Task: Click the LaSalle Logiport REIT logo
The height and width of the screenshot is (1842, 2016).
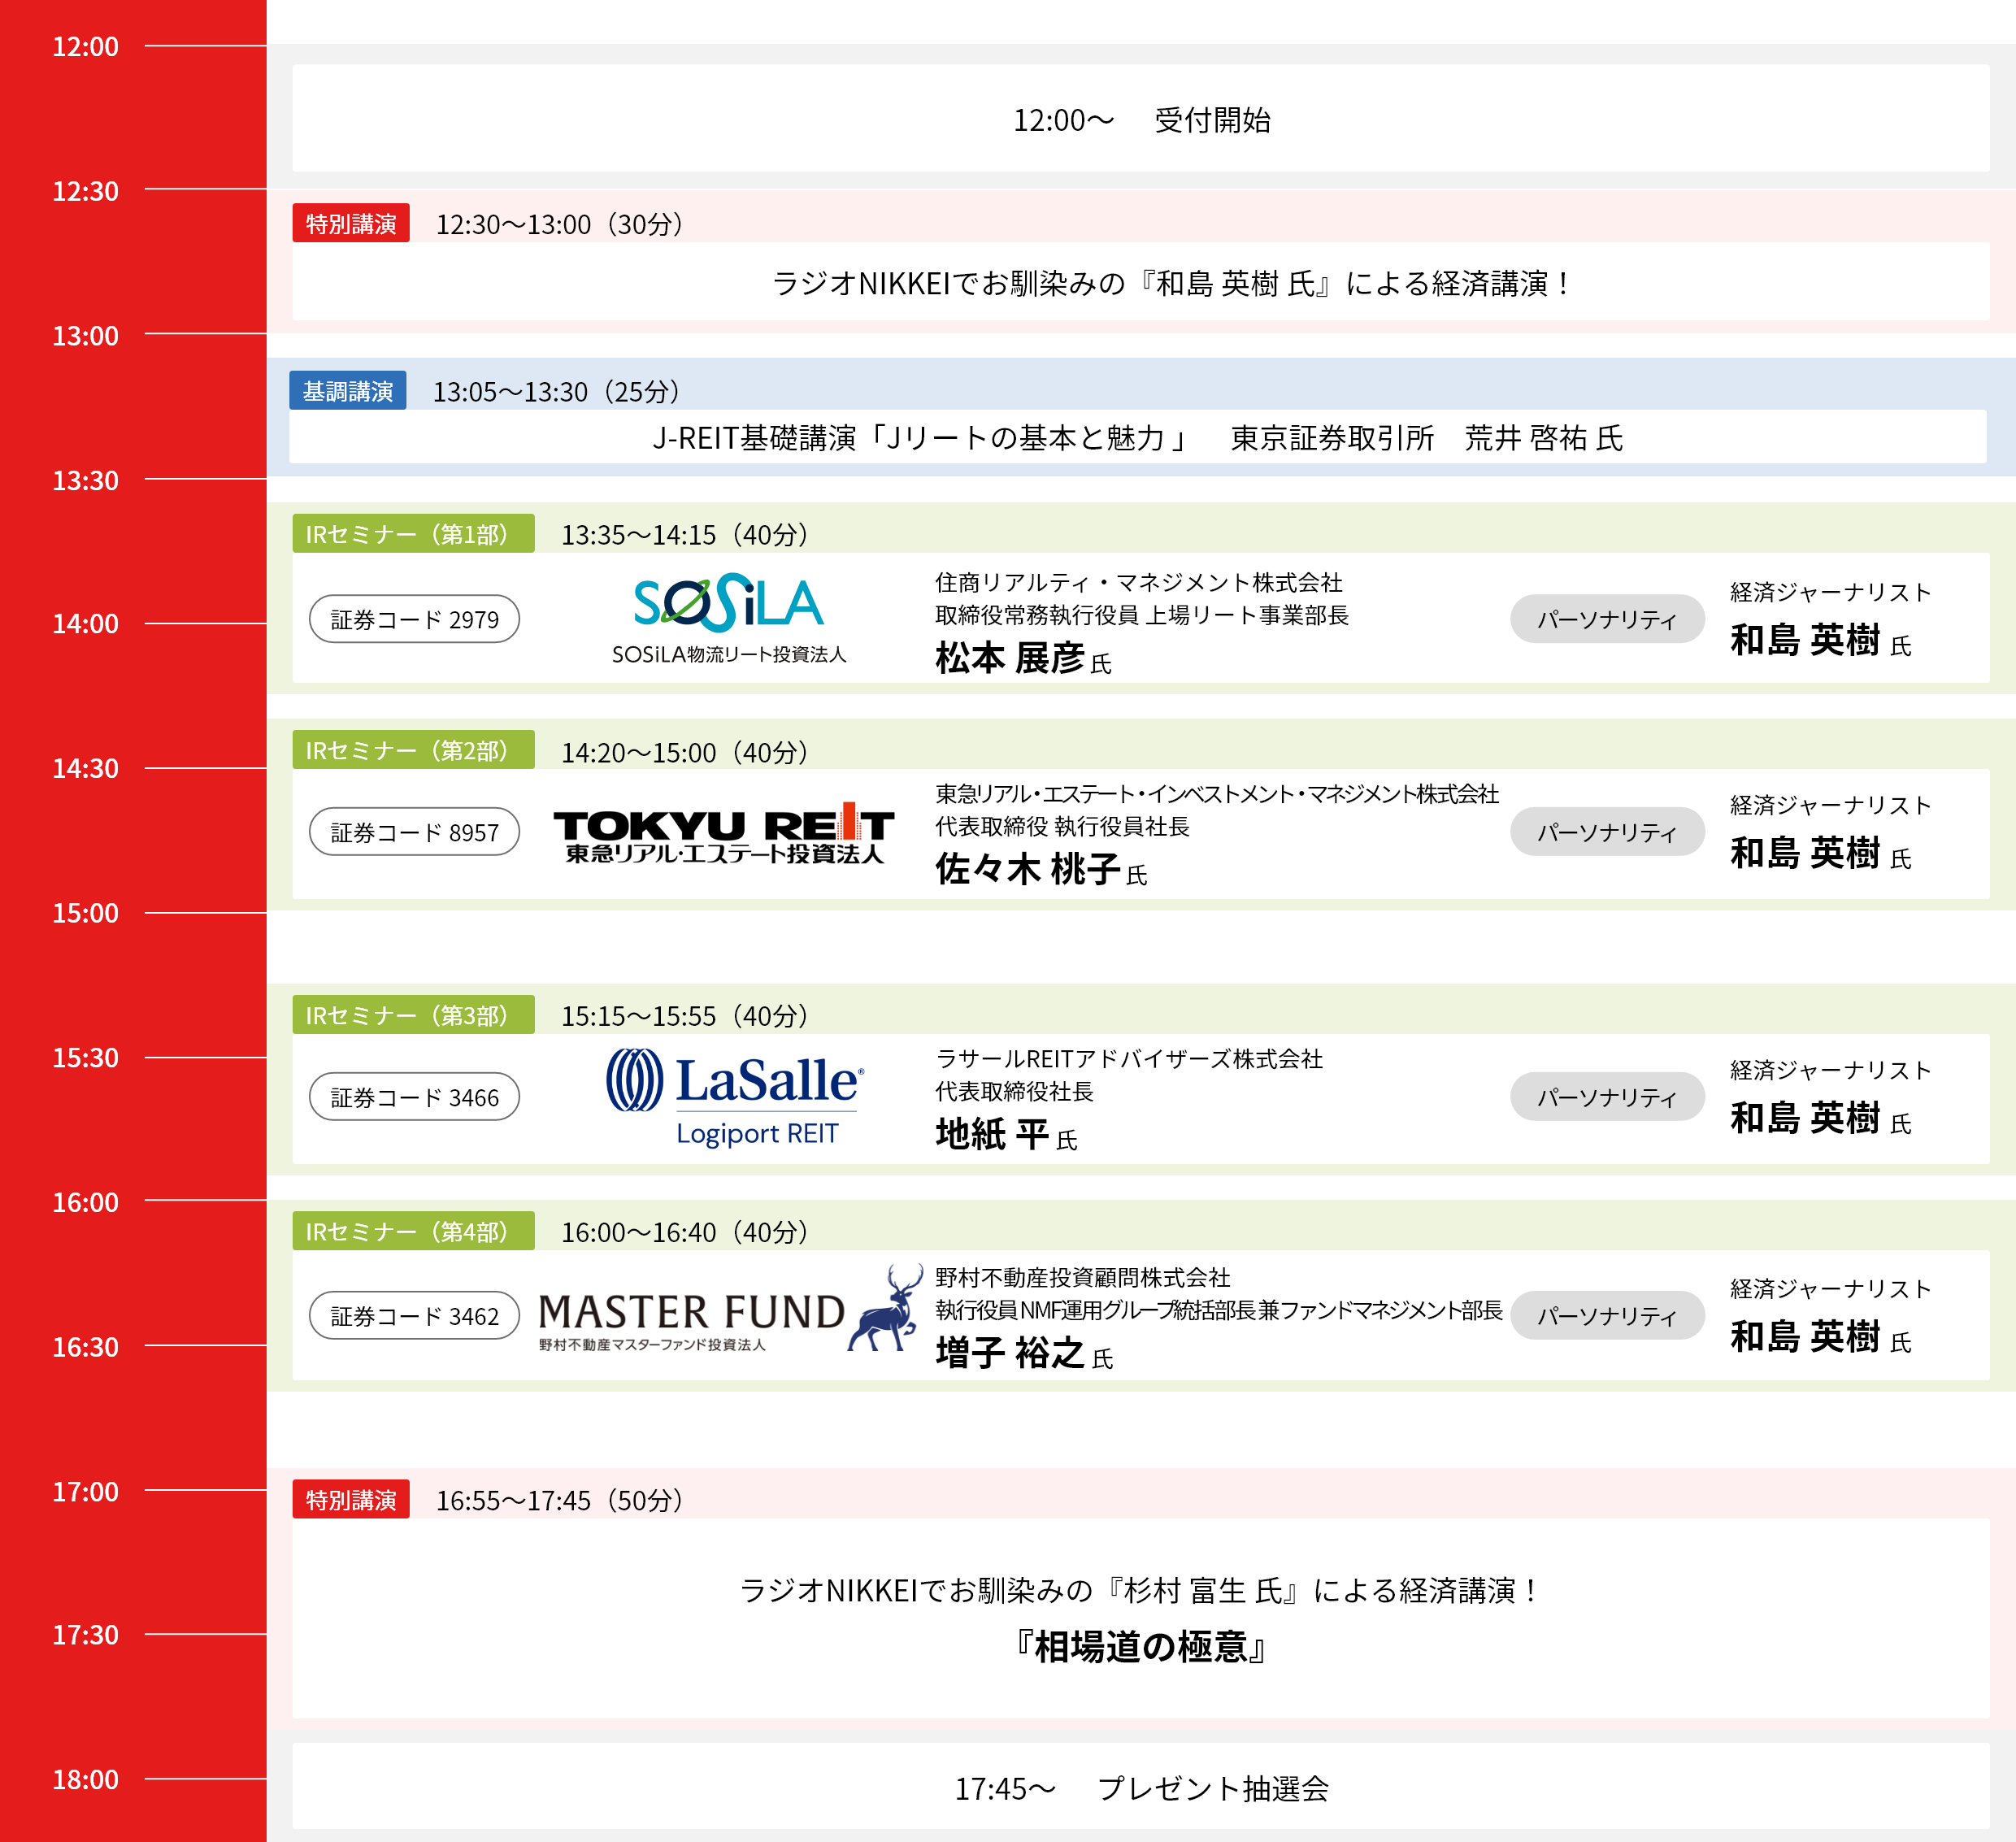Action: click(735, 1097)
